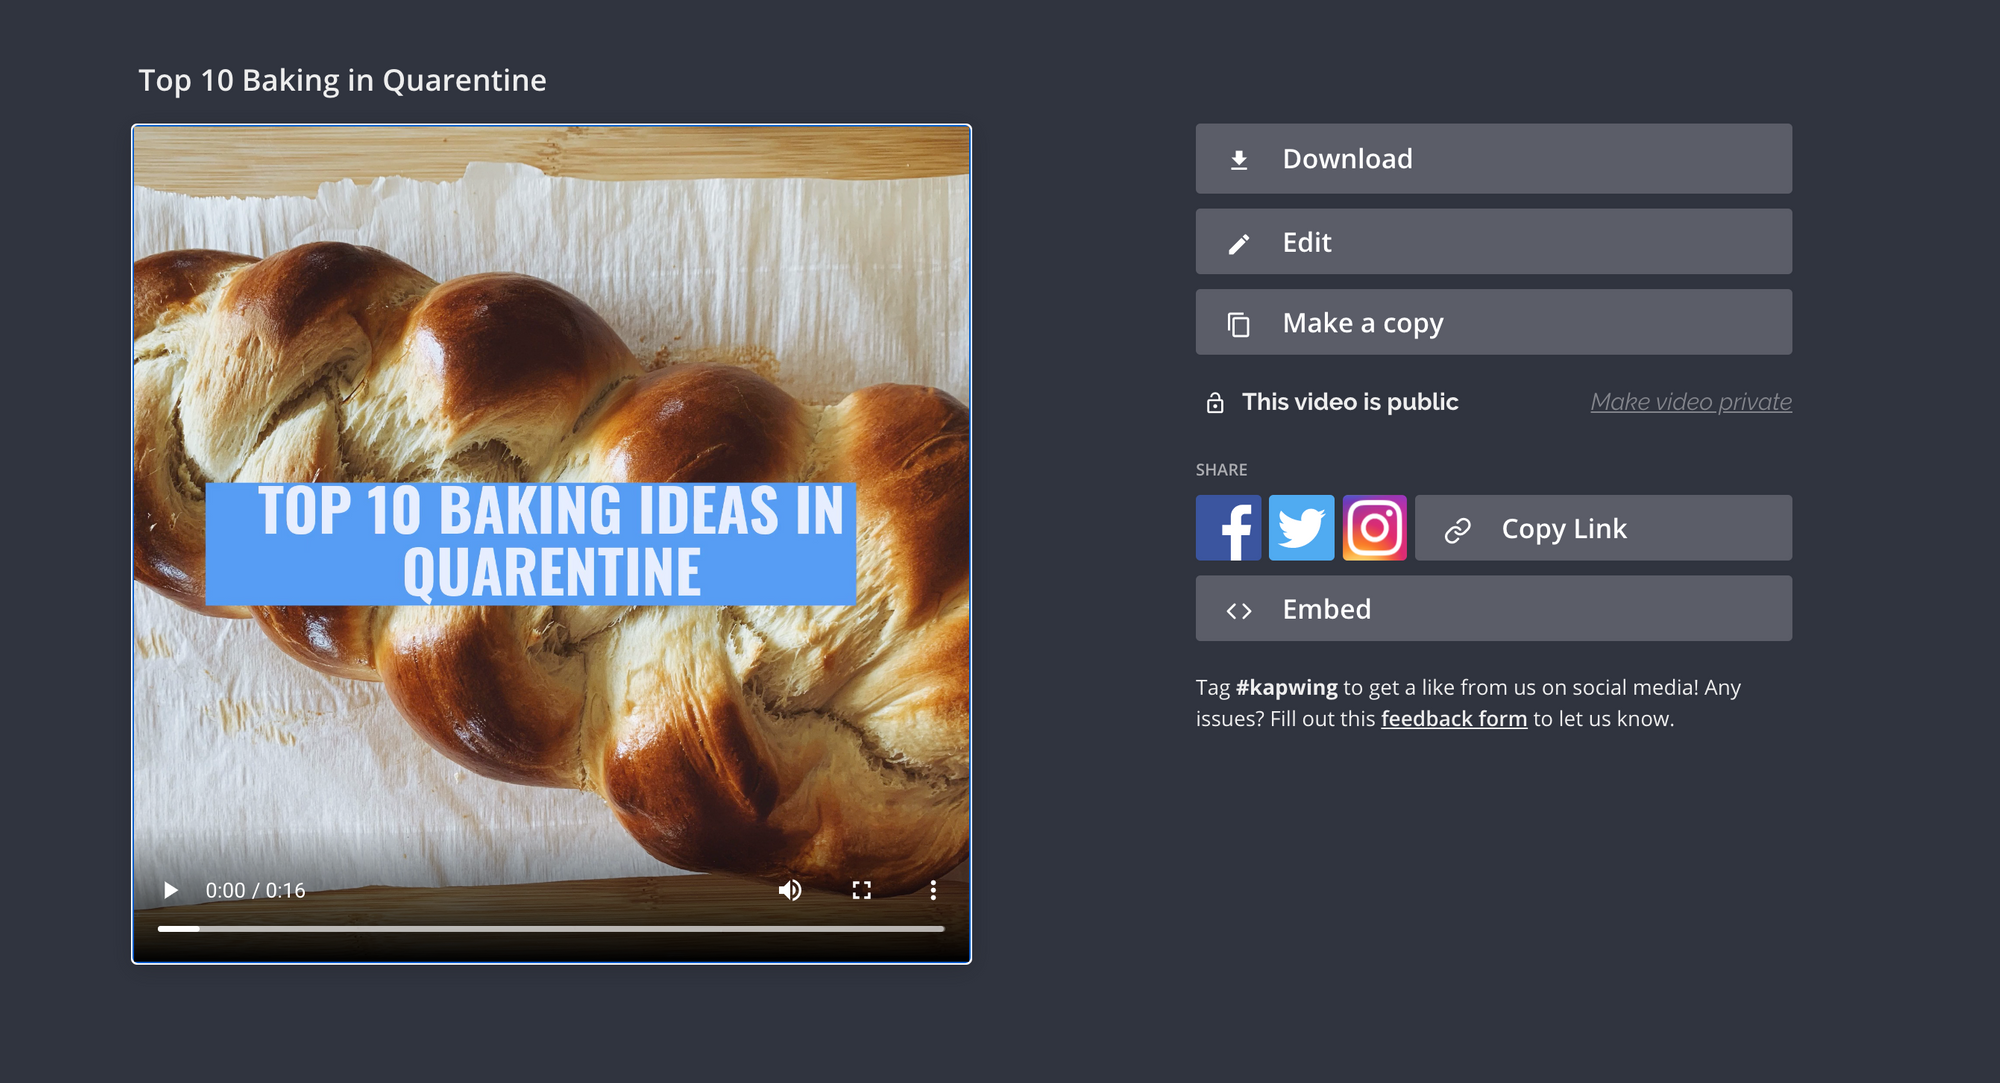Click the video progress bar

point(551,929)
